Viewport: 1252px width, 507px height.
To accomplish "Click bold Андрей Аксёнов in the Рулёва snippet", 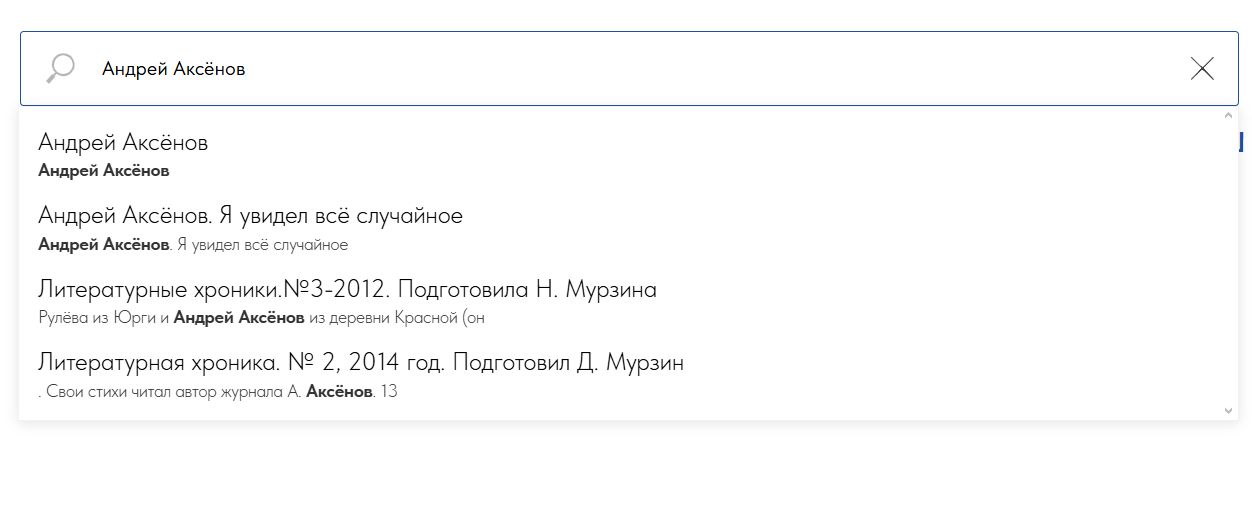I will pyautogui.click(x=239, y=318).
